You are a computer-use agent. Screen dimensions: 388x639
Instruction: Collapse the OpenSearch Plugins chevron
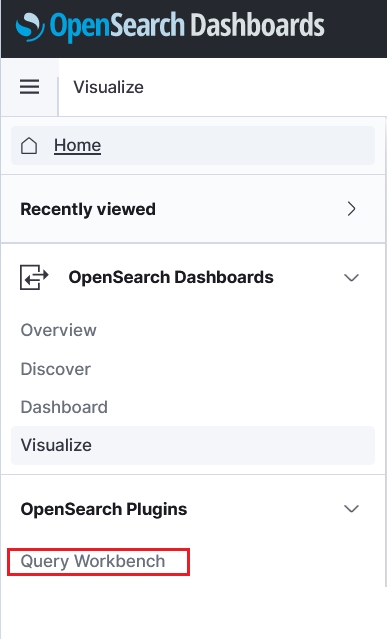(351, 509)
